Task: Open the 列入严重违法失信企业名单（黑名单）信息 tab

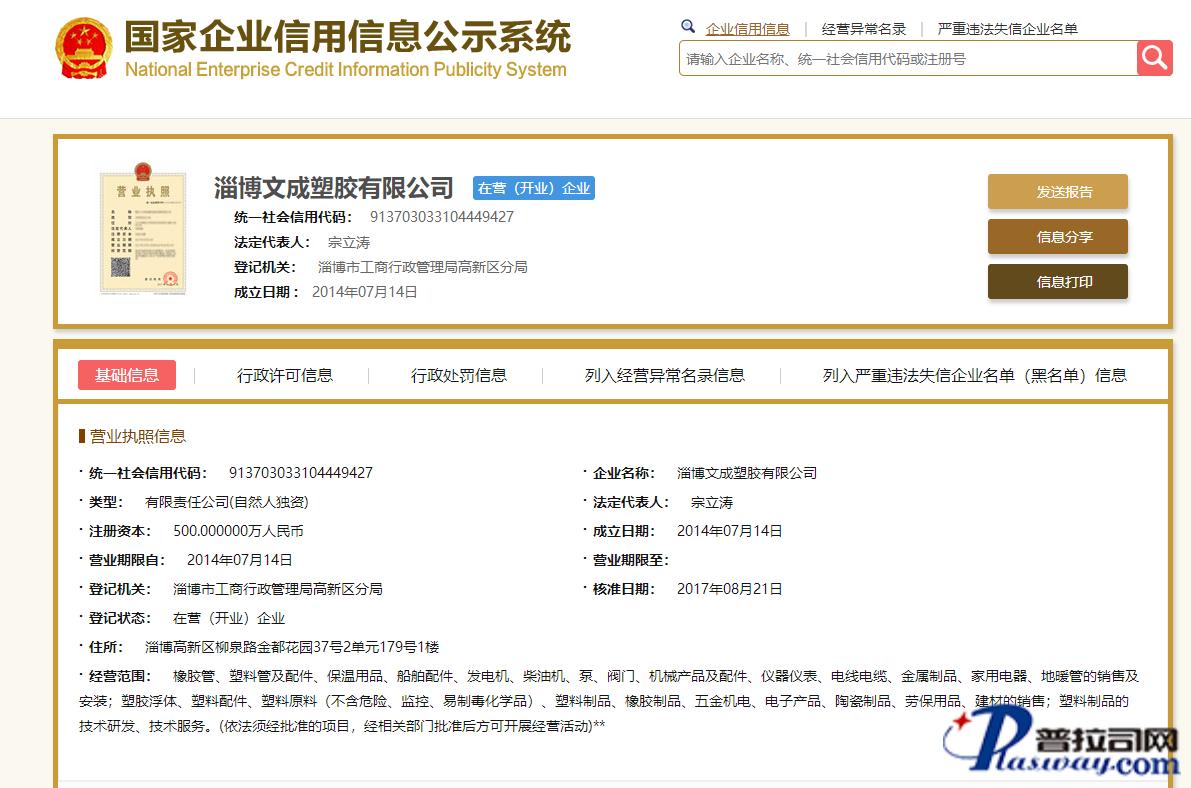Action: pos(974,375)
